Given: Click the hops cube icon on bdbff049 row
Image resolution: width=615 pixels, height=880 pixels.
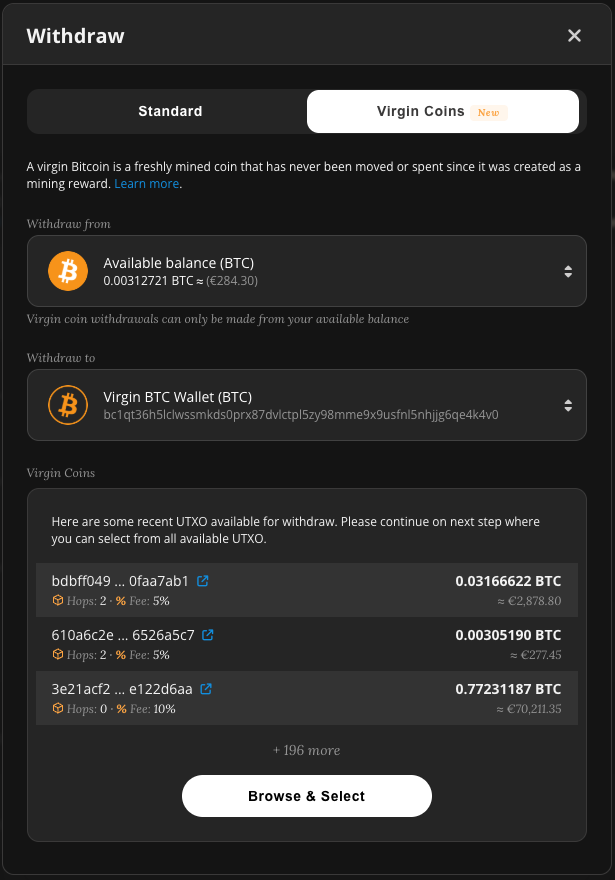Looking at the screenshot, I should [x=57, y=601].
